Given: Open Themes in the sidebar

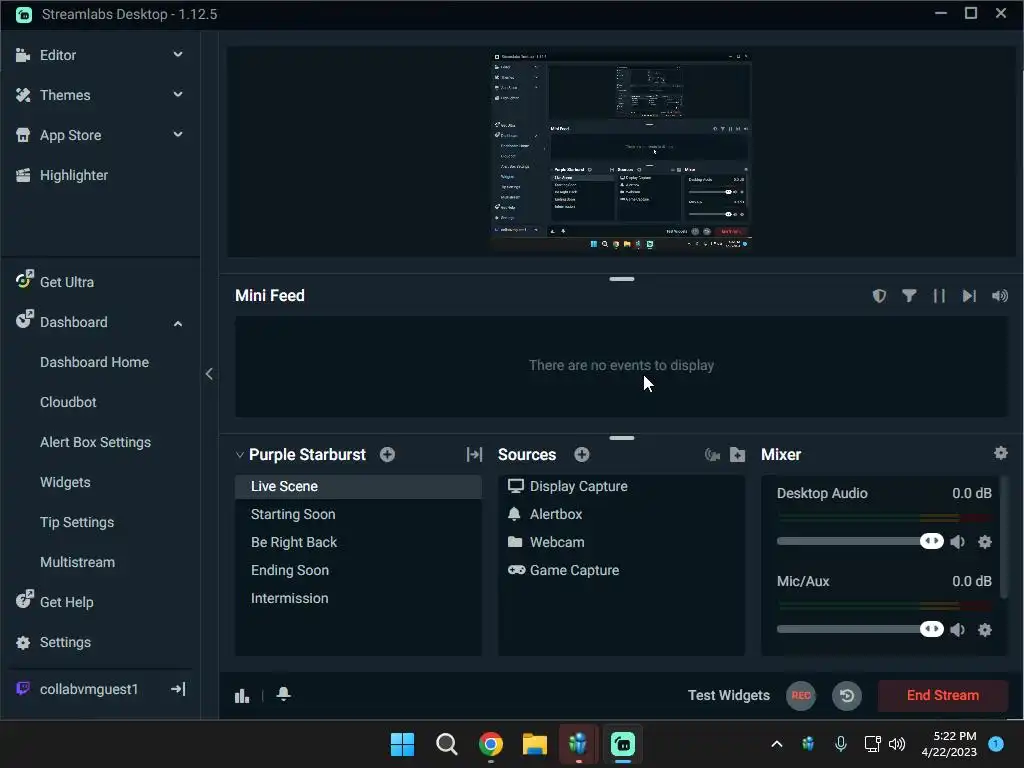Looking at the screenshot, I should [65, 95].
